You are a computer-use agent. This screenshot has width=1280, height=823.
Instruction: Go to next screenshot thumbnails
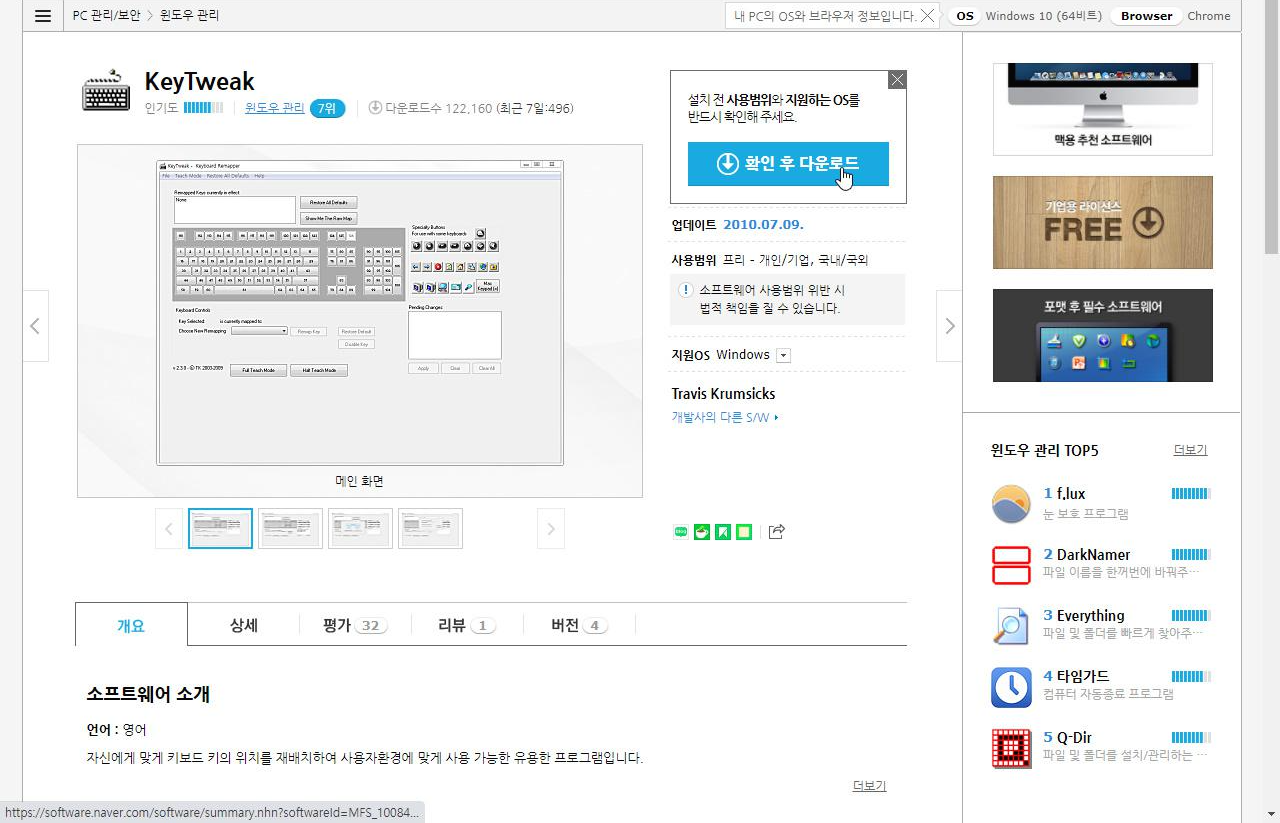coord(550,528)
